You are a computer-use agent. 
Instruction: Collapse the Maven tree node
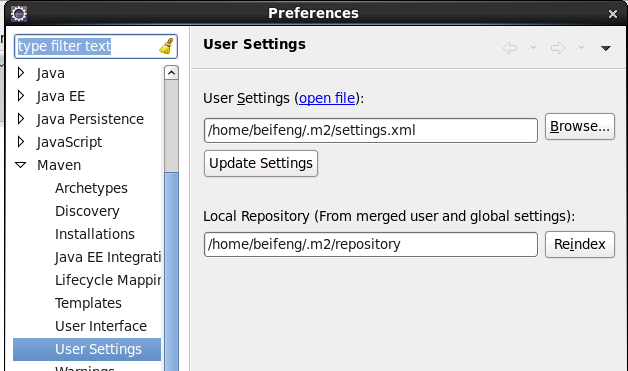(21, 165)
